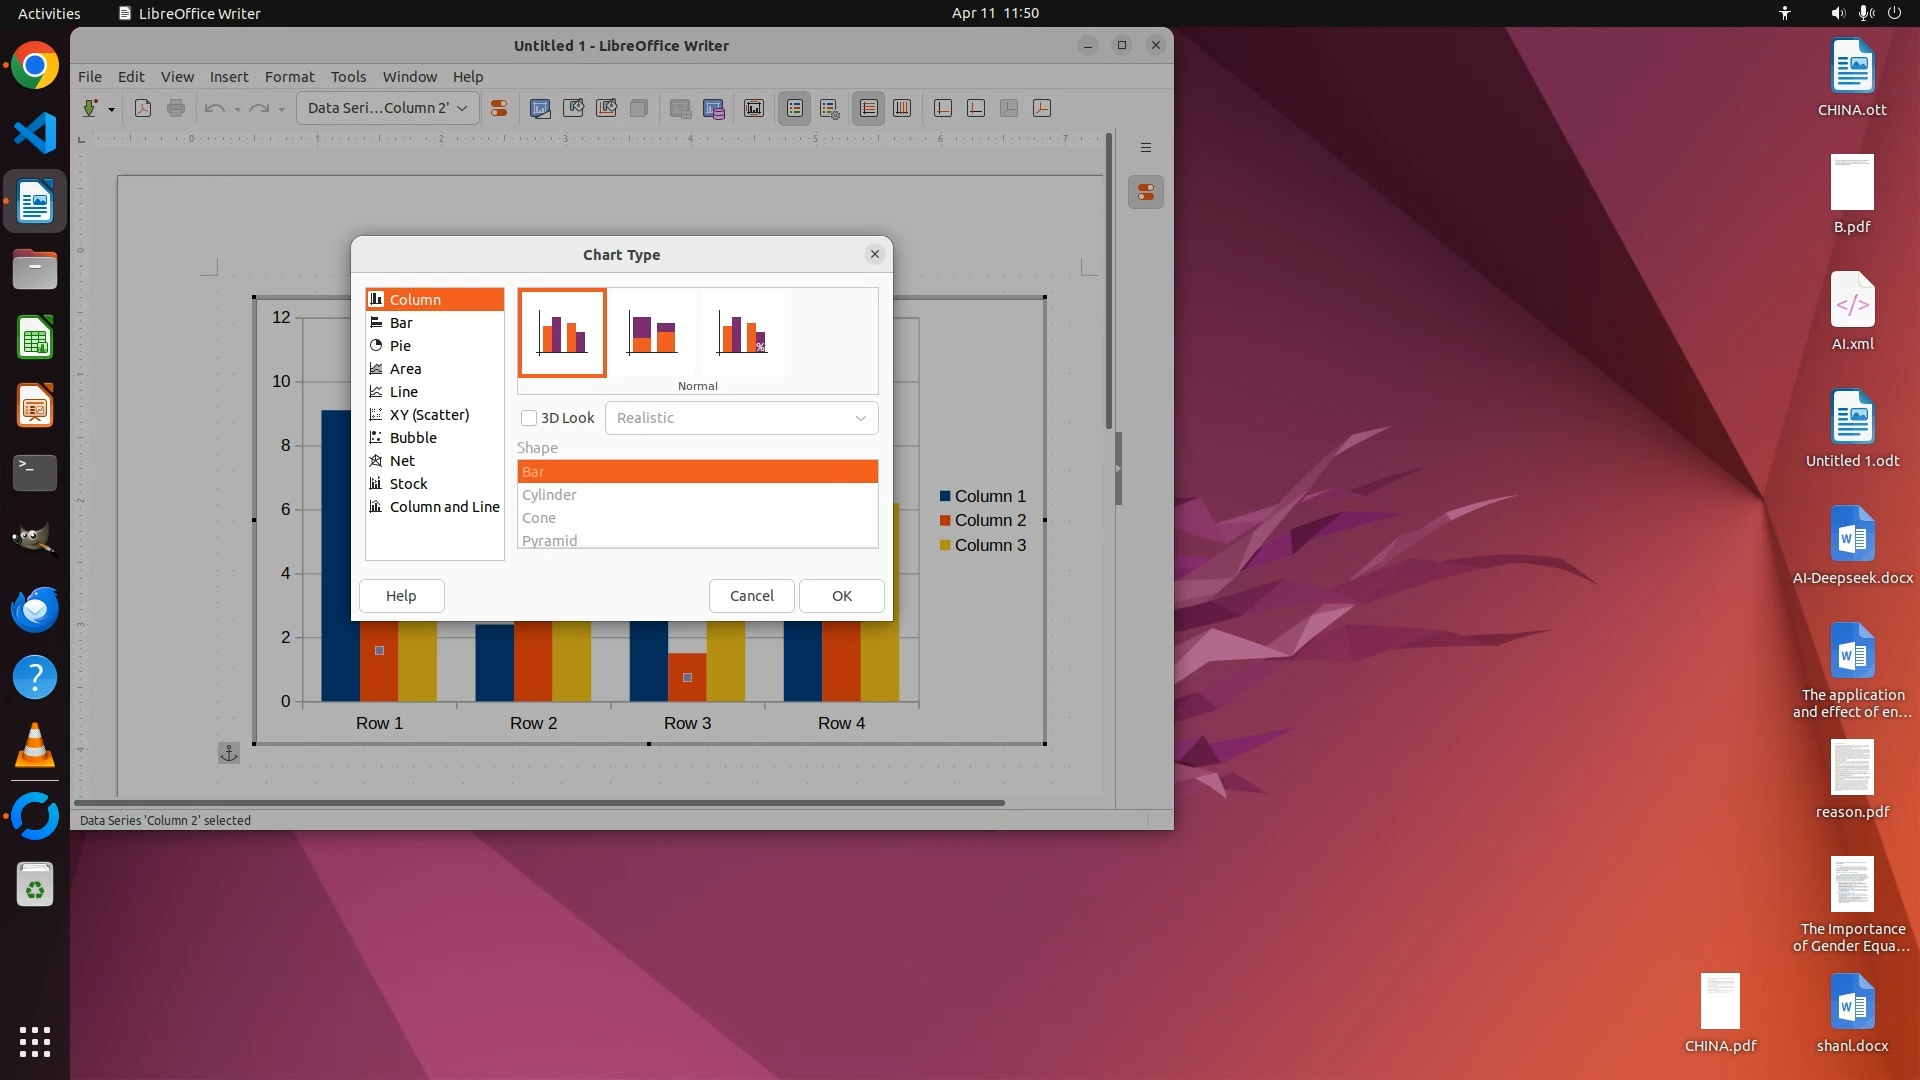Open the Undo history dropdown arrow
This screenshot has height=1080, width=1920.
(237, 109)
